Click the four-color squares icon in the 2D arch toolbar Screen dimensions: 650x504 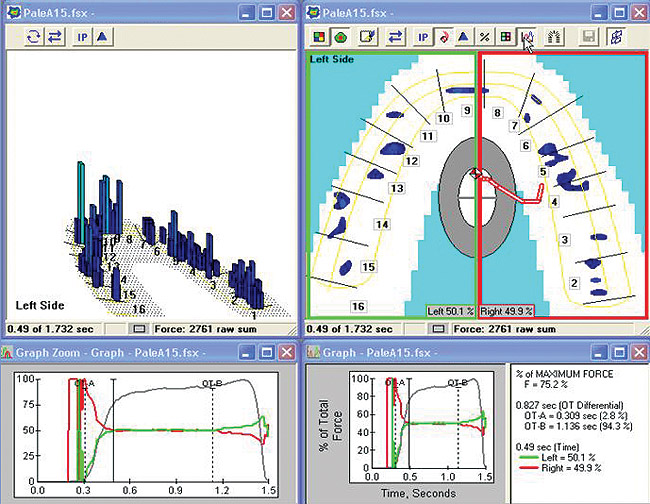[317, 38]
